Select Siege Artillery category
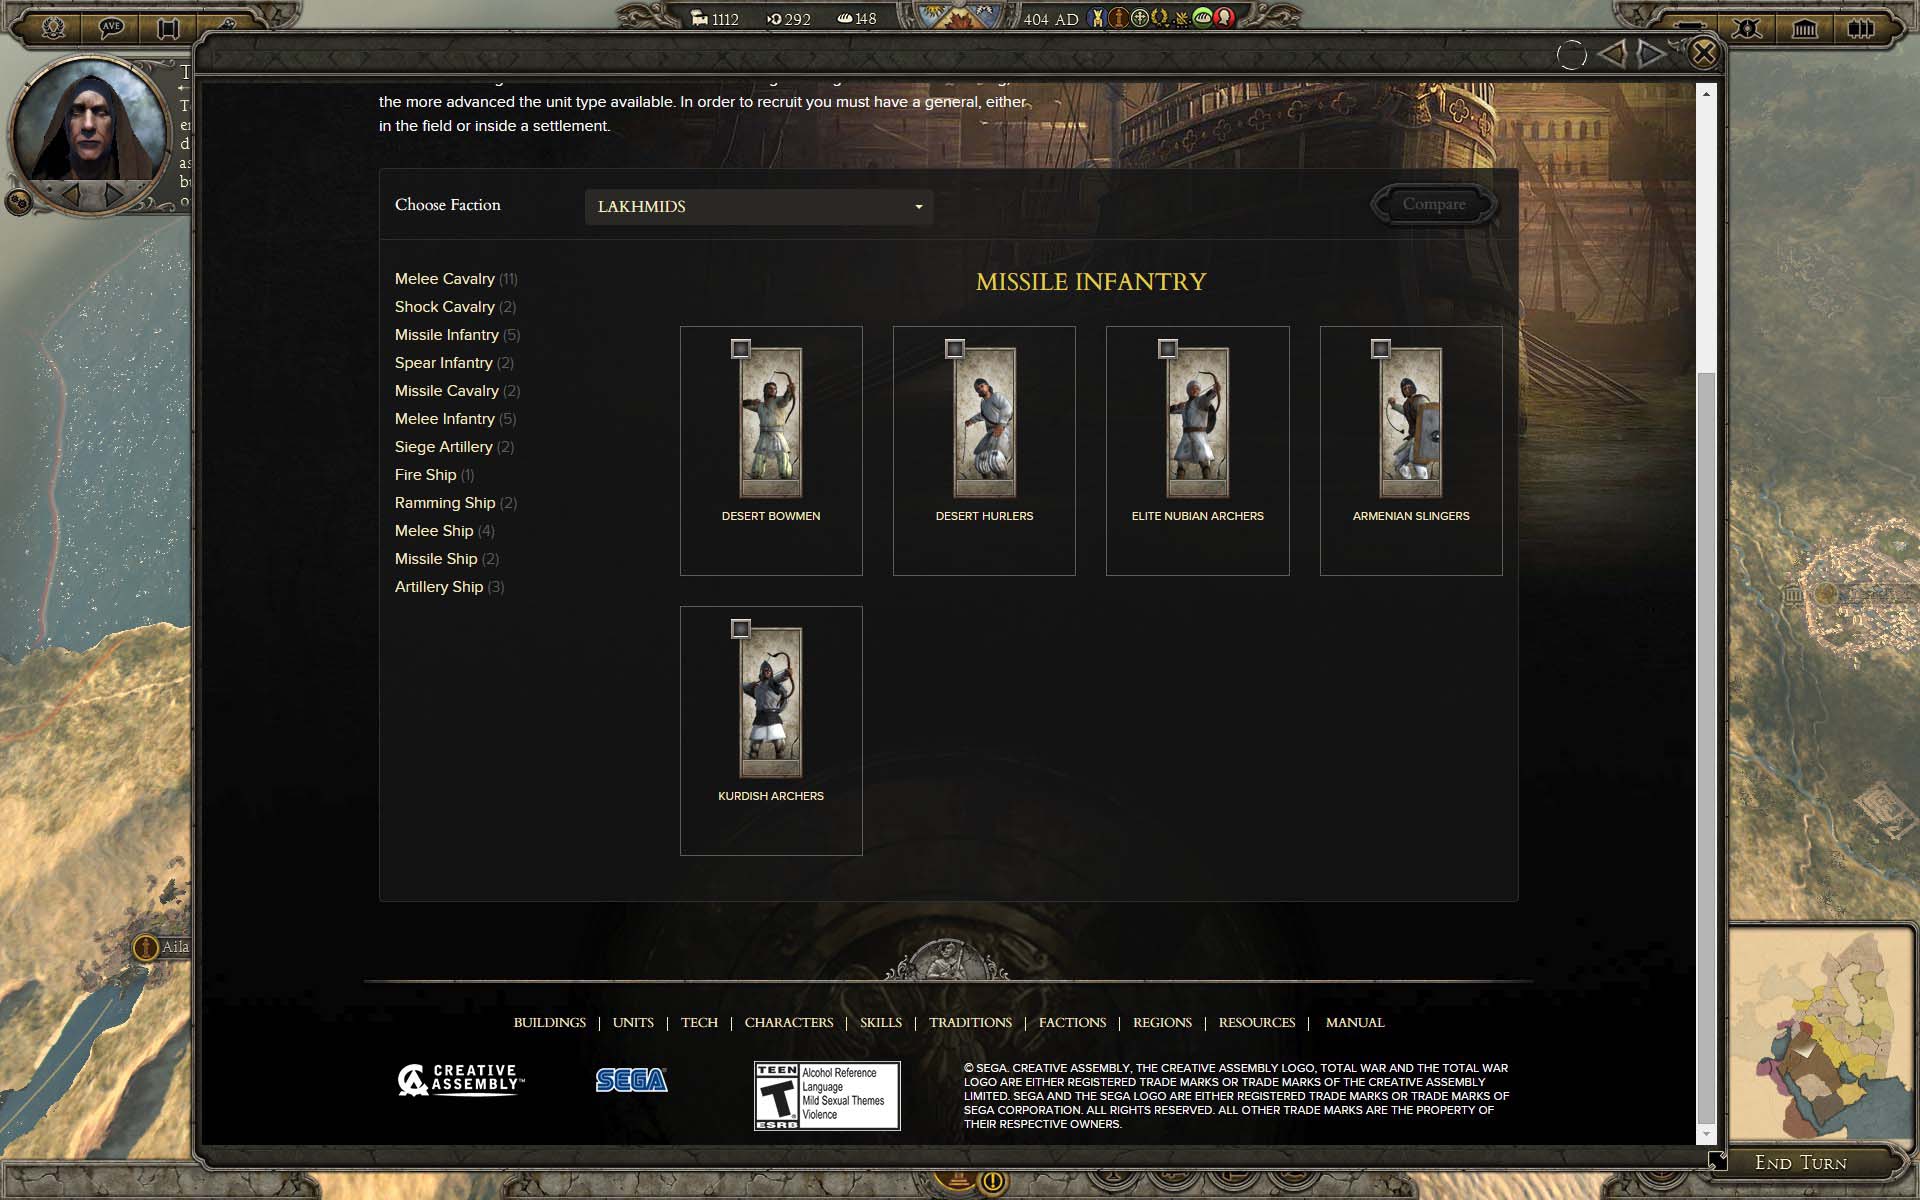Screen dimensions: 1920x1200 click(x=454, y=447)
